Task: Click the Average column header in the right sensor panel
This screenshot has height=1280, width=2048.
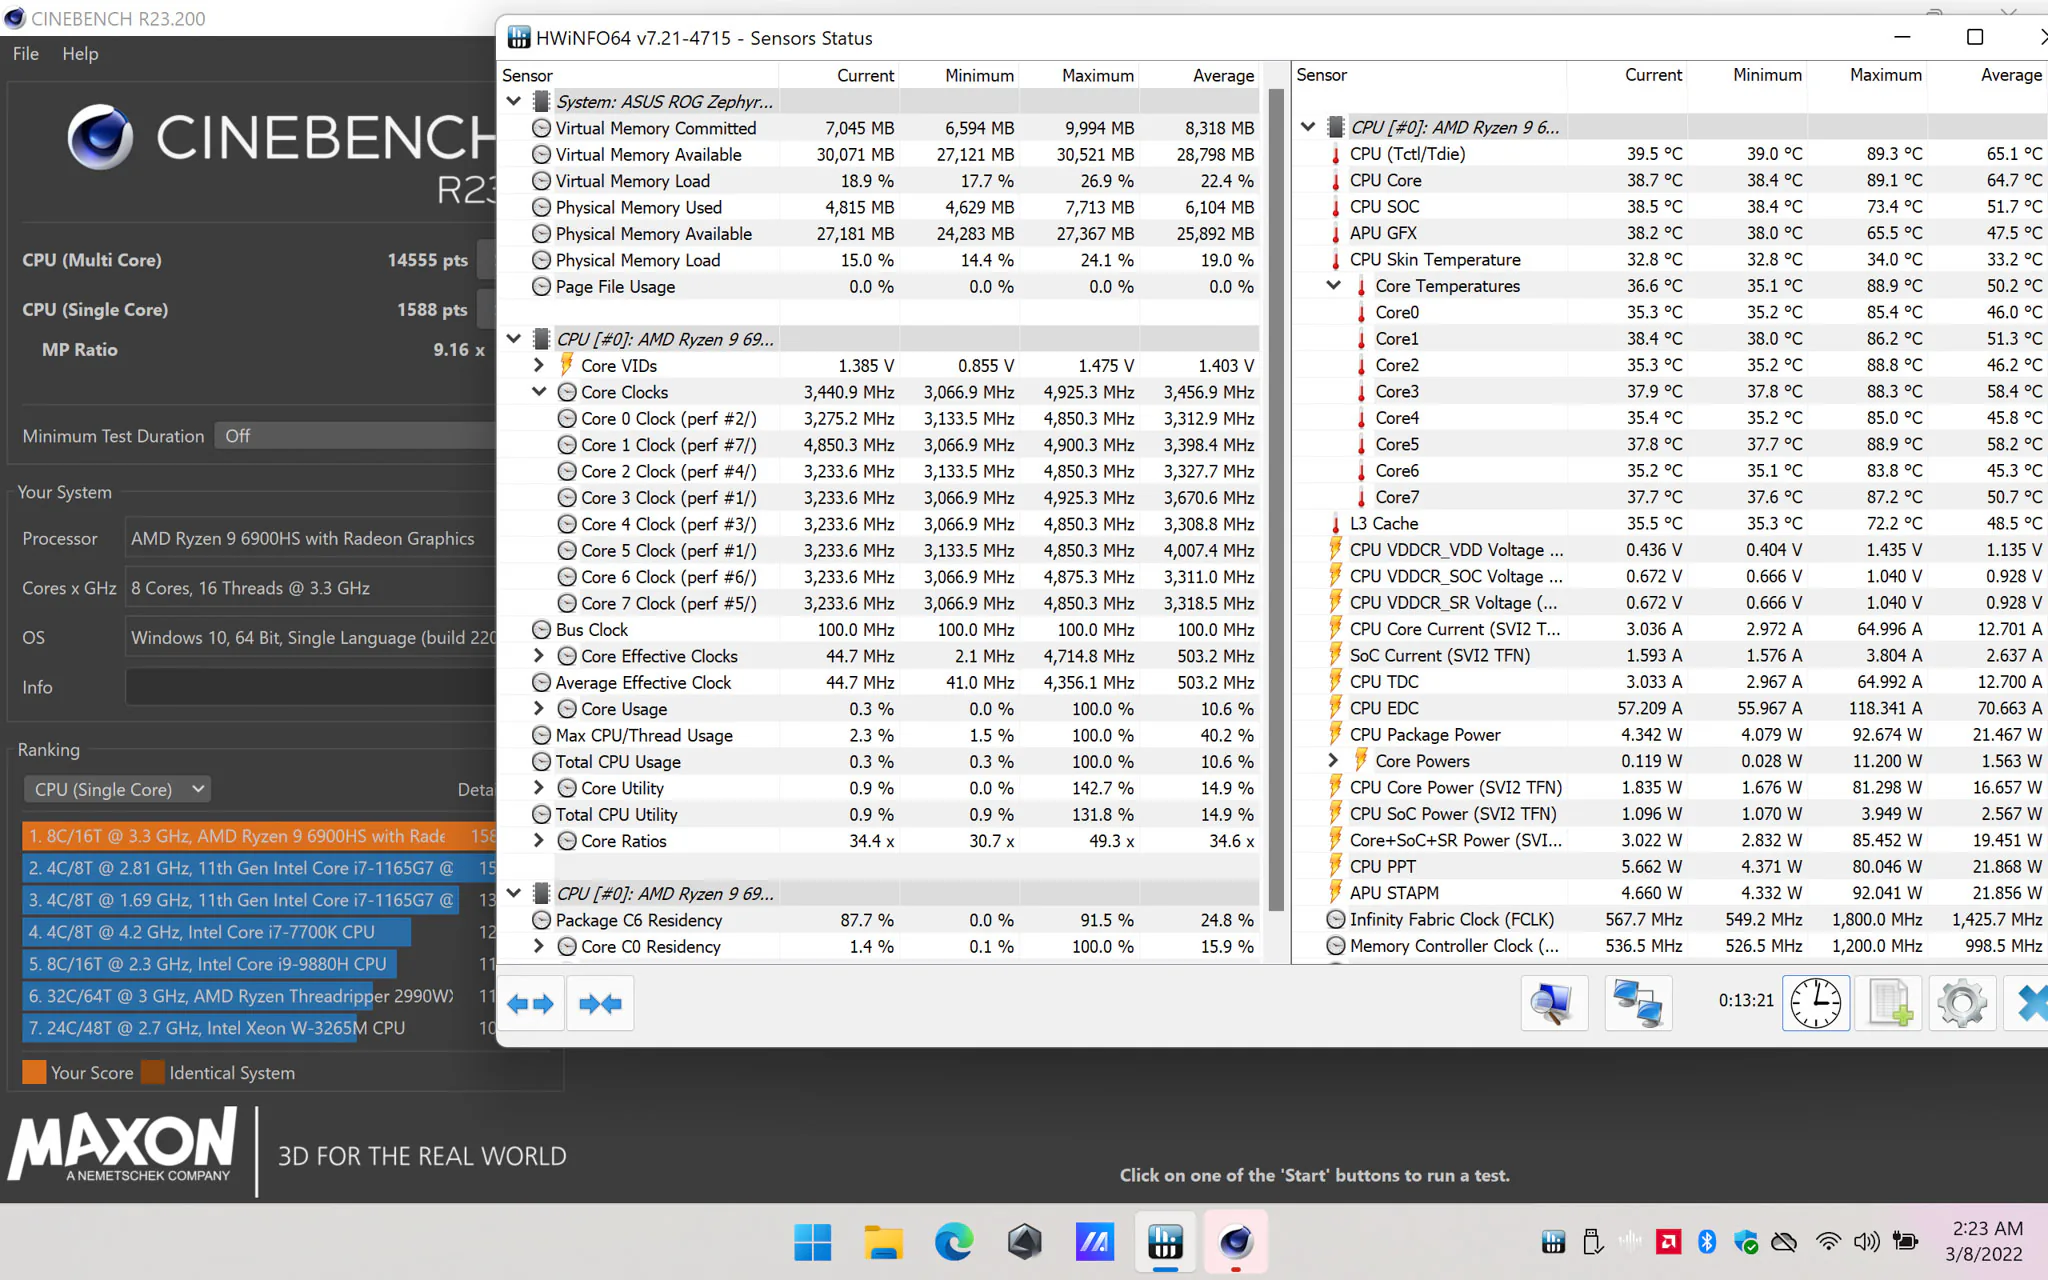Action: tap(1986, 75)
